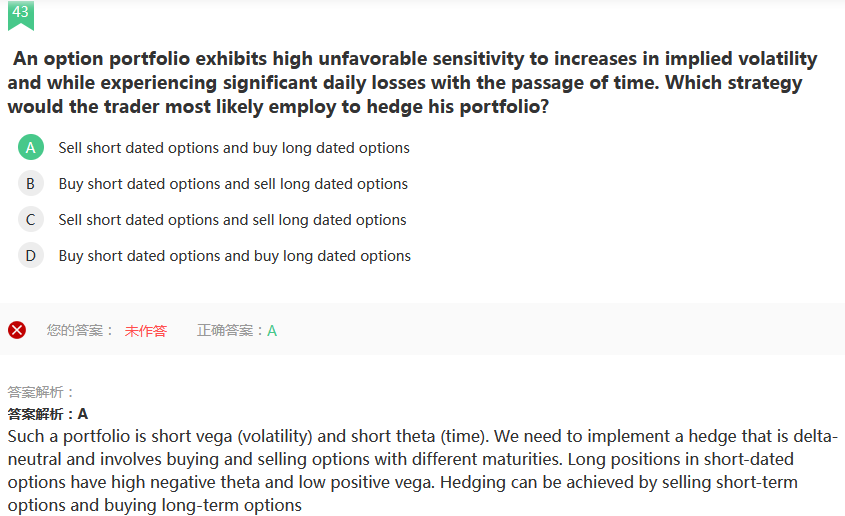Click the '正确答案' label
845x516 pixels.
230,330
